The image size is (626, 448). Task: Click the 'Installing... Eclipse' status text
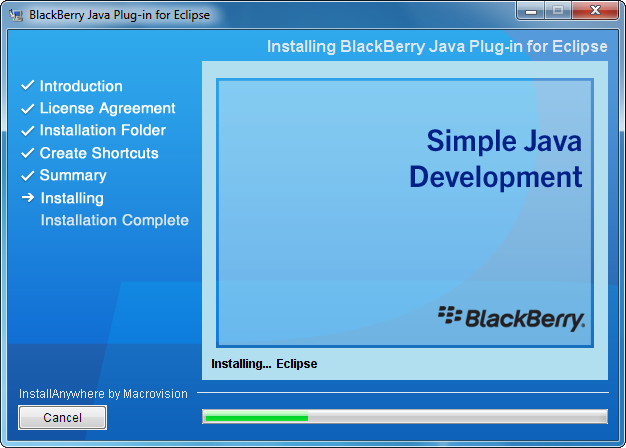click(x=264, y=364)
